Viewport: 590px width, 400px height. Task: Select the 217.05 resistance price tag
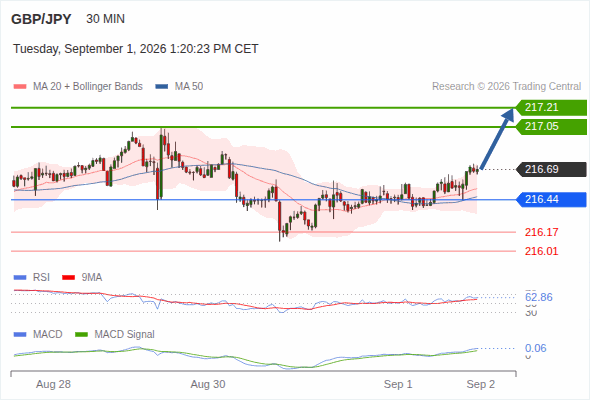point(551,127)
